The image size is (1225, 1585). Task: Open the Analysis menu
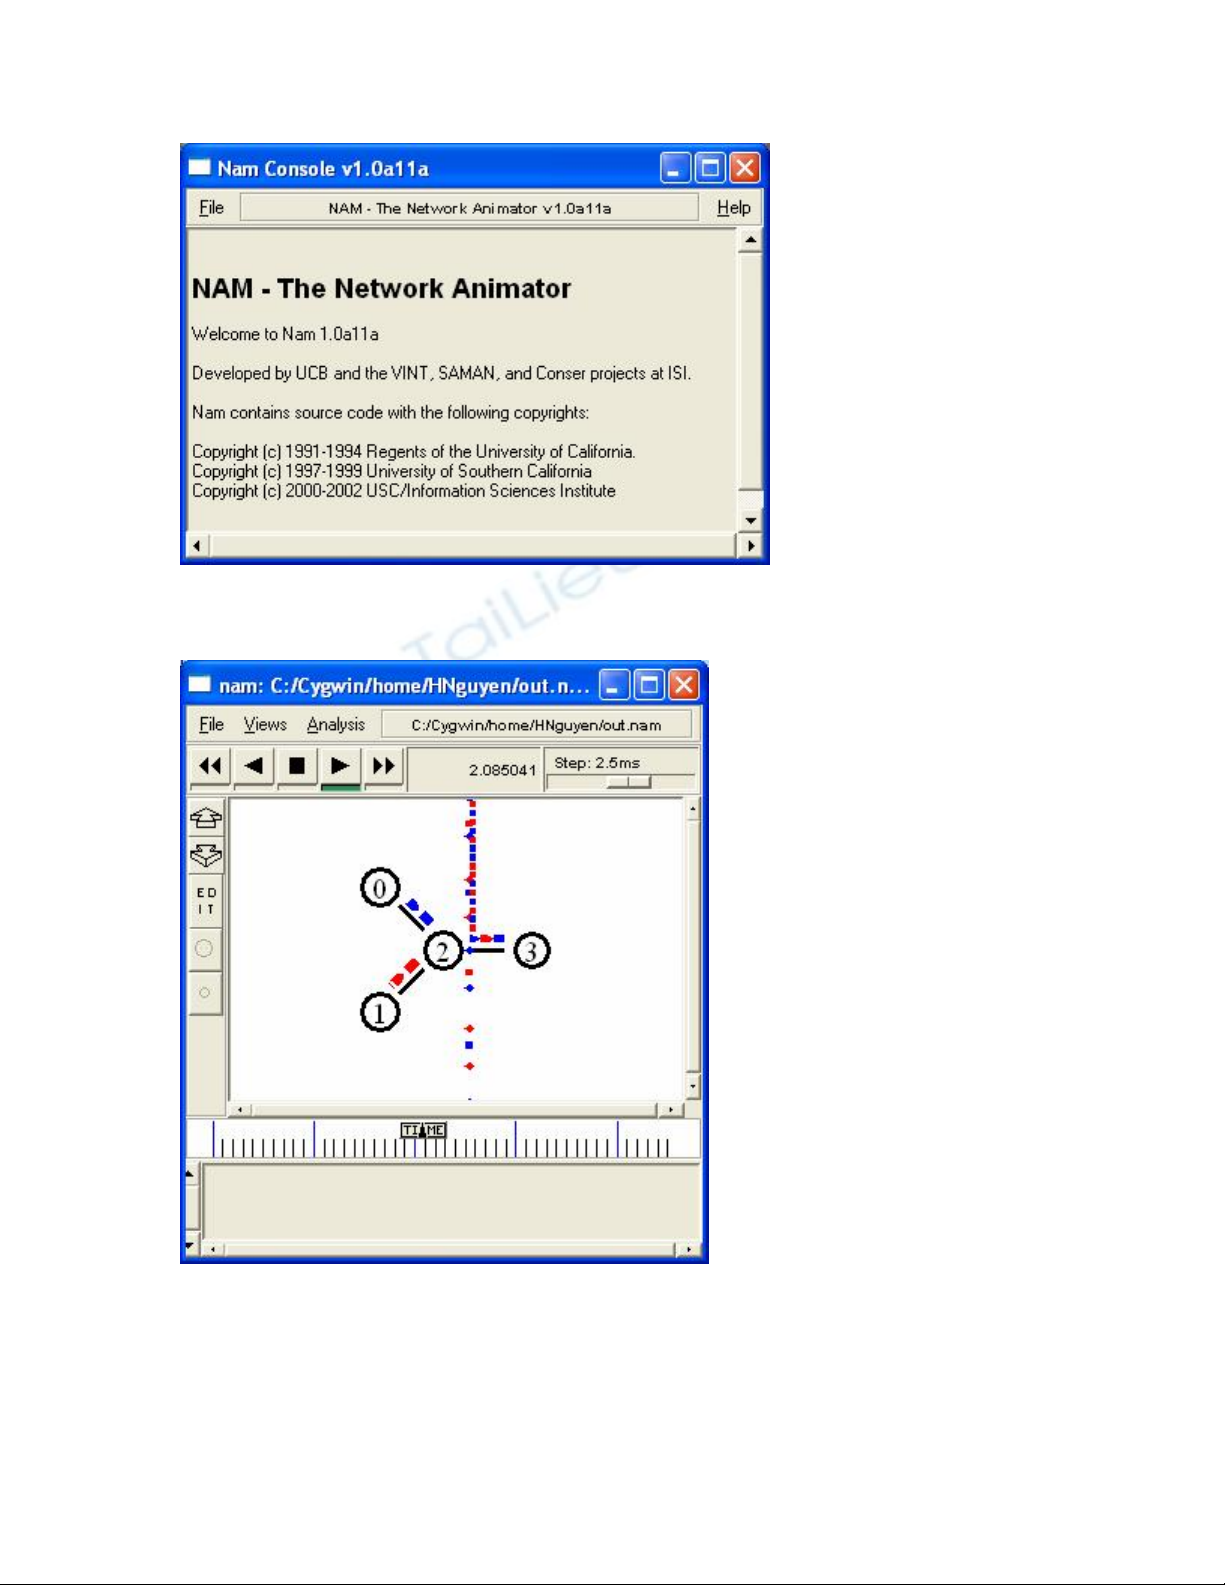(x=336, y=725)
